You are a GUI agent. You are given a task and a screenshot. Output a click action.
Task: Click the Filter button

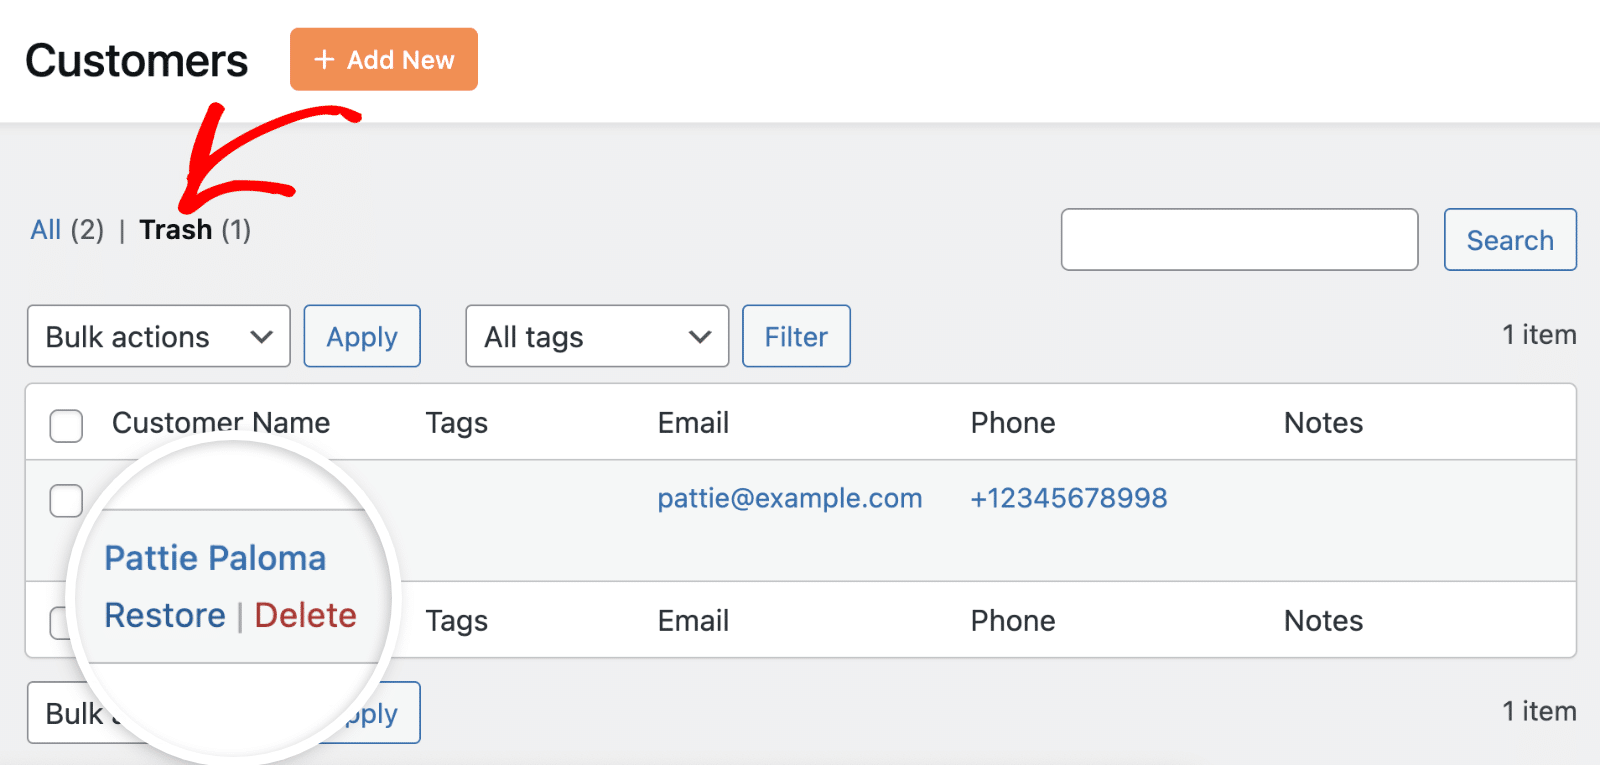[x=796, y=337]
